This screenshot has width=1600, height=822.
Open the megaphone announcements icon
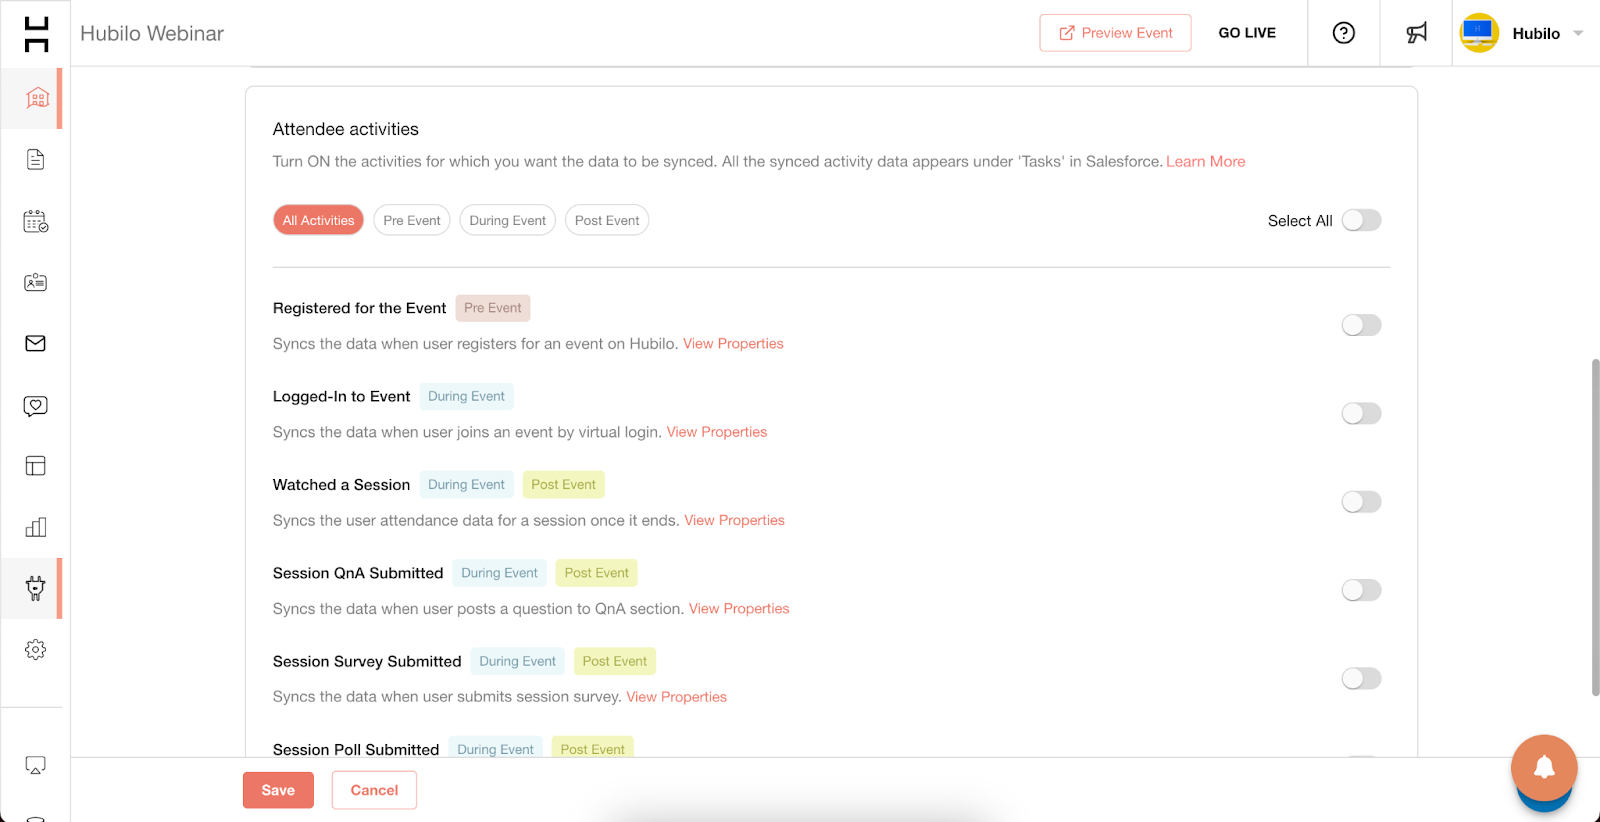point(1416,33)
